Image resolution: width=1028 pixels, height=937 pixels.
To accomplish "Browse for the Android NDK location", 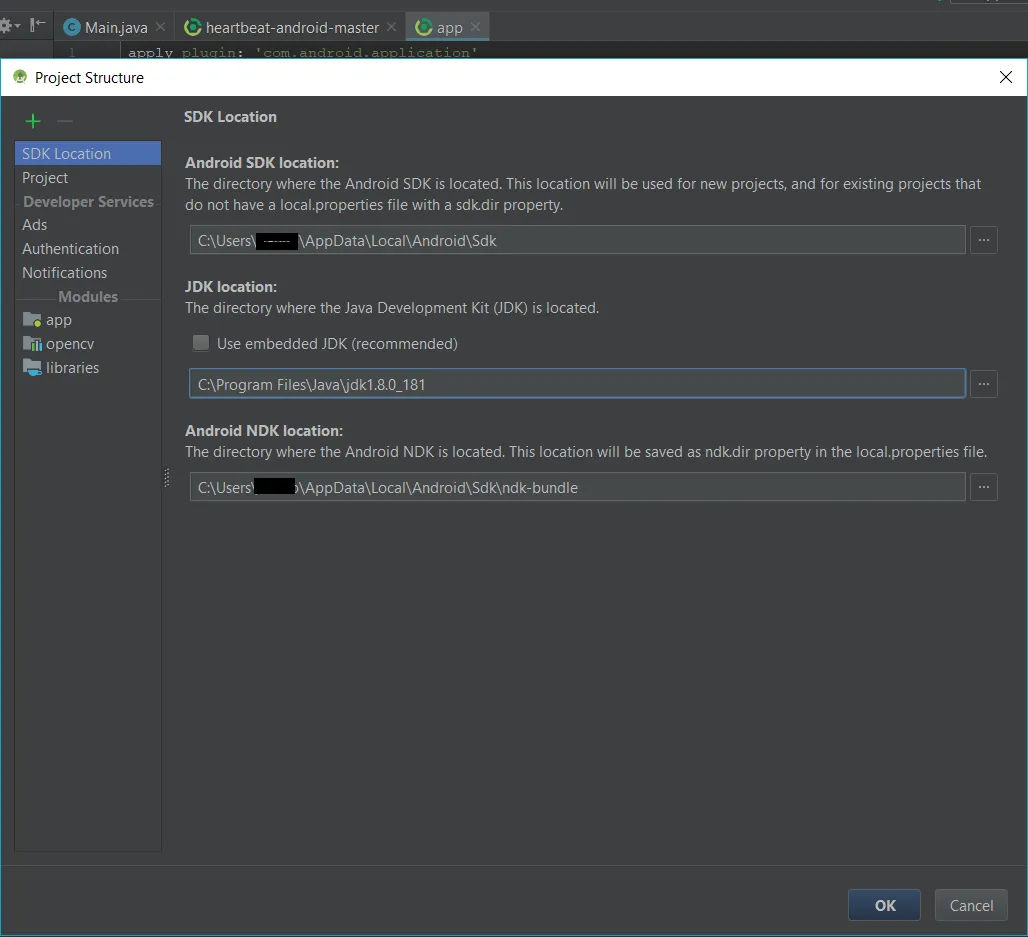I will pos(983,487).
